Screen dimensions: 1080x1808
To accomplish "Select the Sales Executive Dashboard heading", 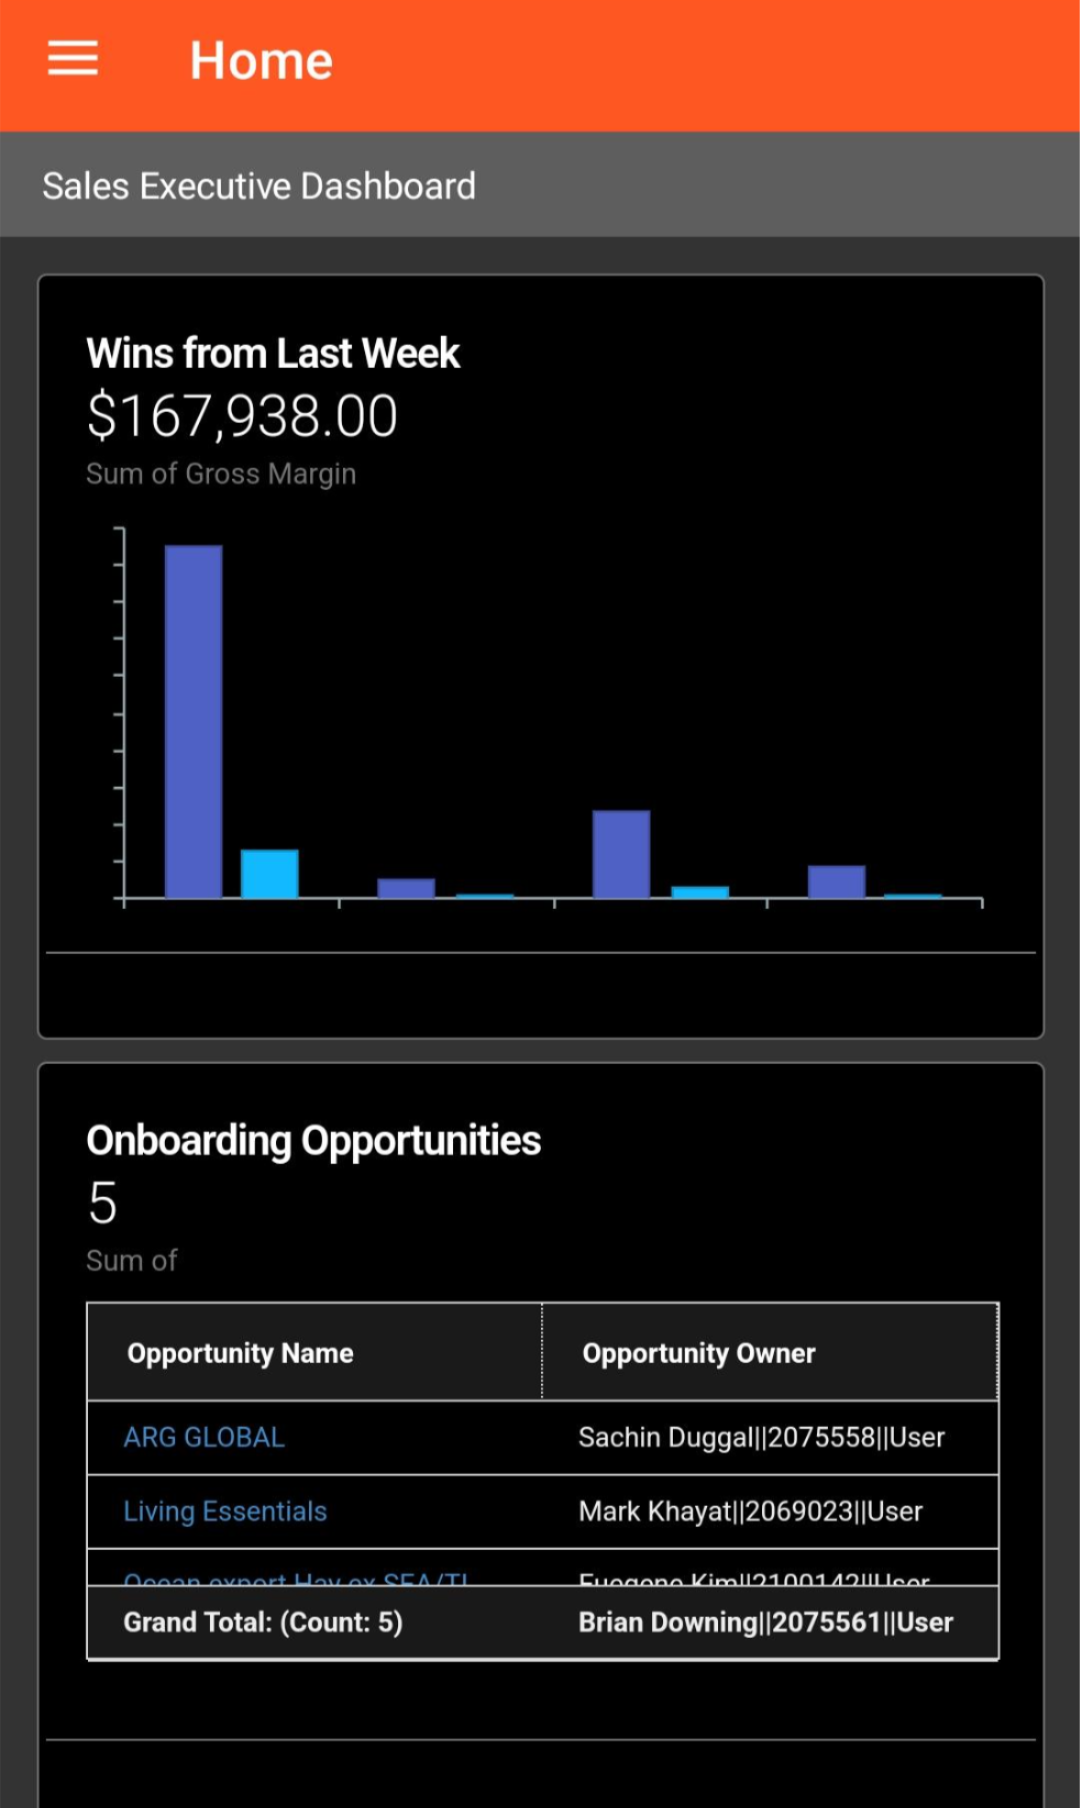I will pyautogui.click(x=259, y=186).
